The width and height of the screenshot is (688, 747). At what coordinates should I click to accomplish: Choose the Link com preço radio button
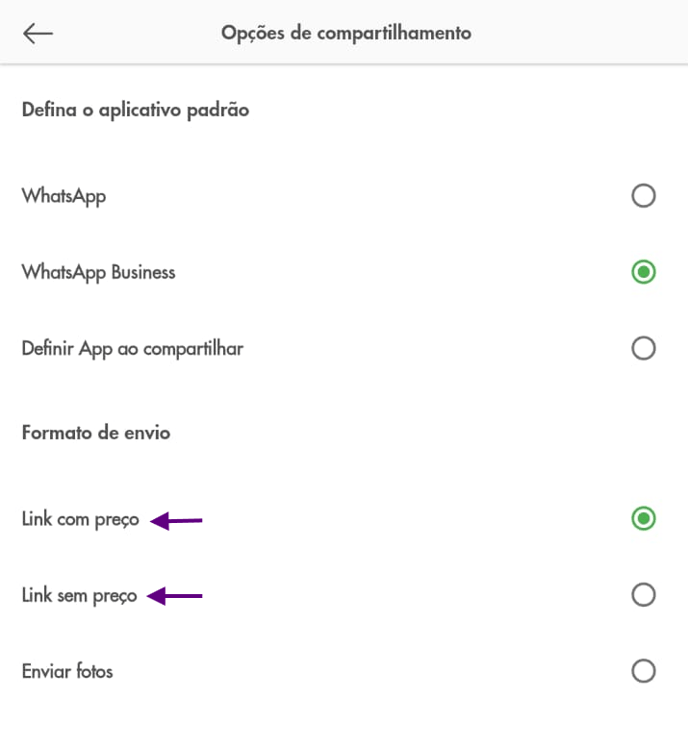click(x=643, y=518)
